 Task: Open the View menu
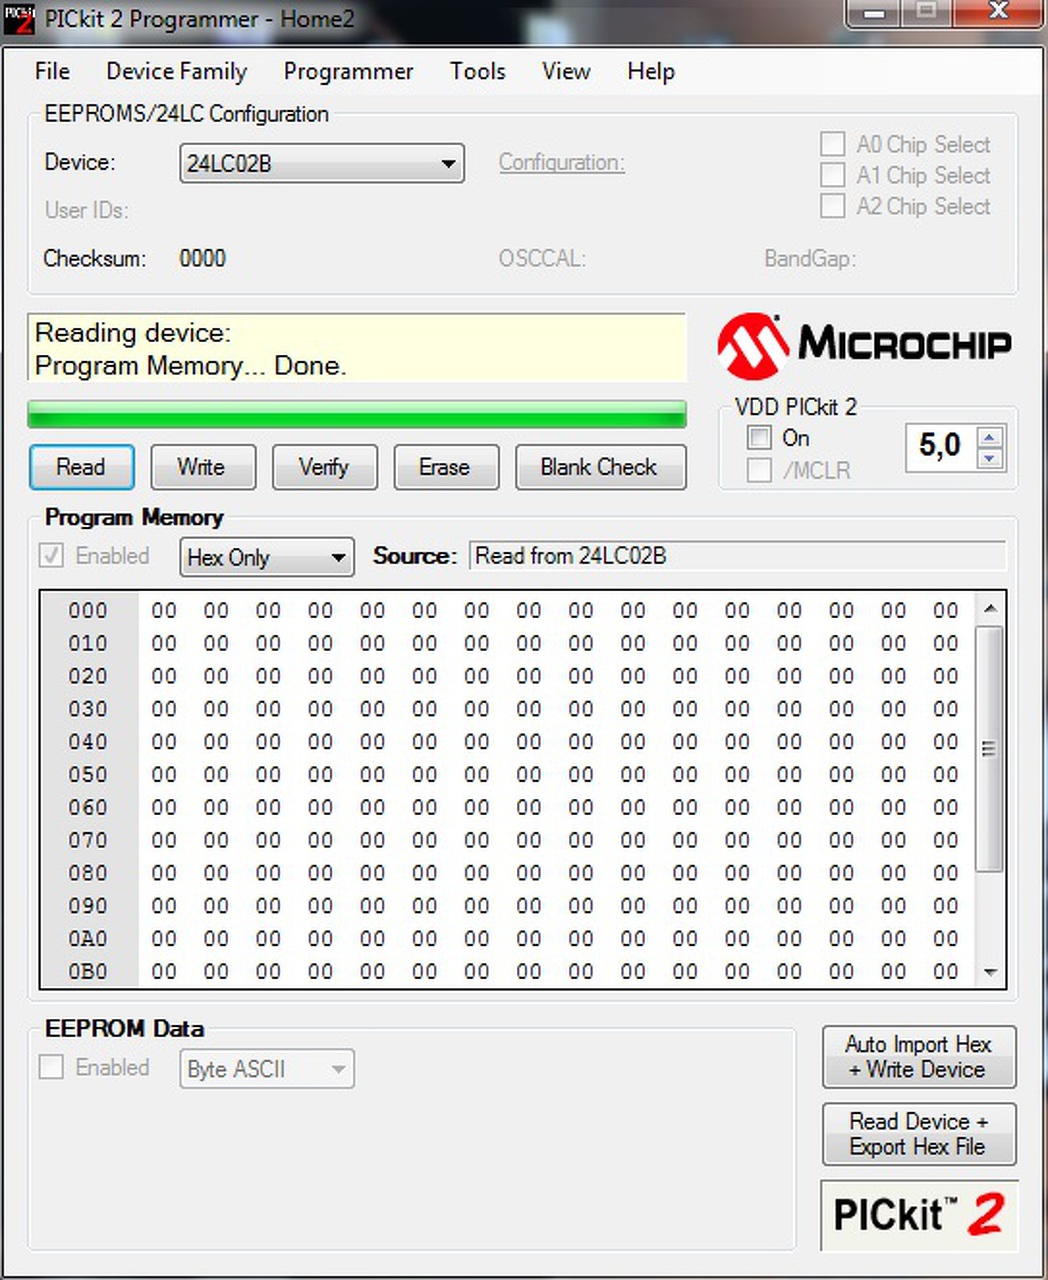click(566, 71)
